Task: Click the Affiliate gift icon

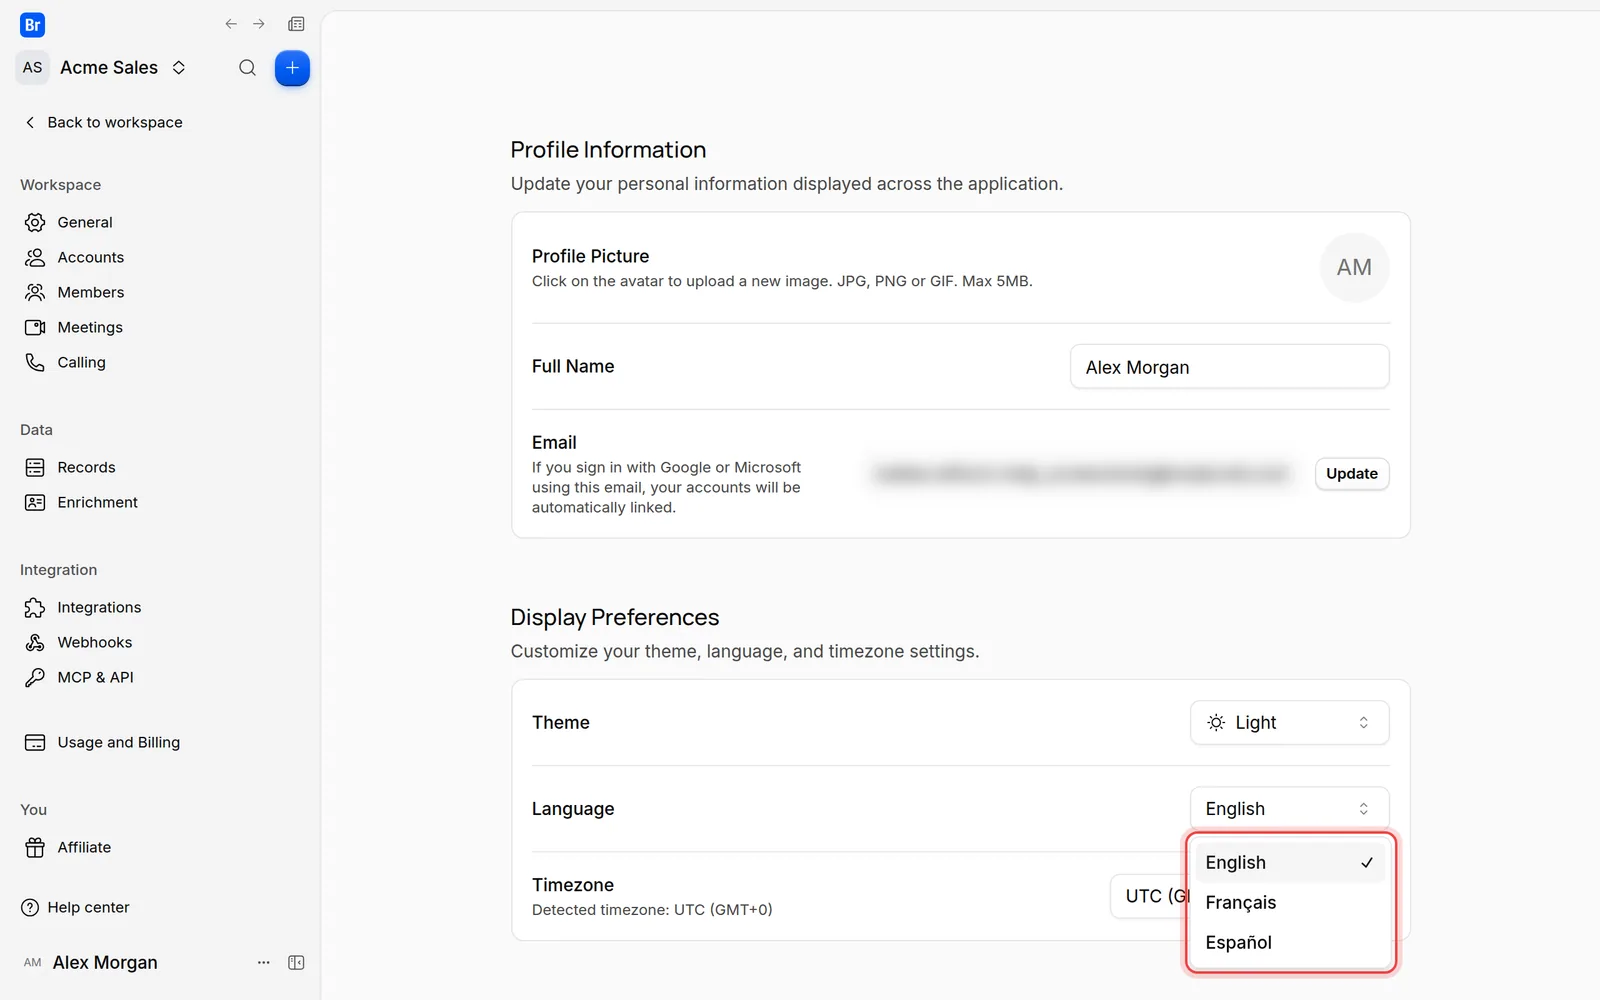Action: point(35,847)
